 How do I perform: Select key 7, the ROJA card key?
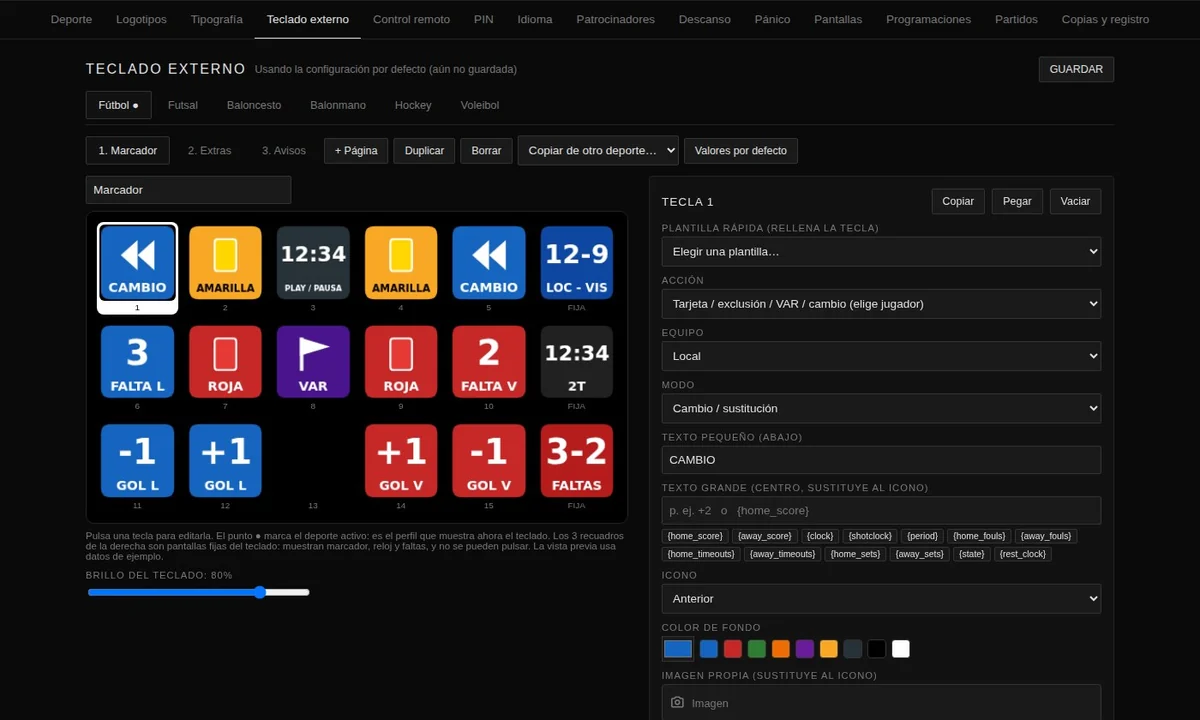(x=225, y=362)
